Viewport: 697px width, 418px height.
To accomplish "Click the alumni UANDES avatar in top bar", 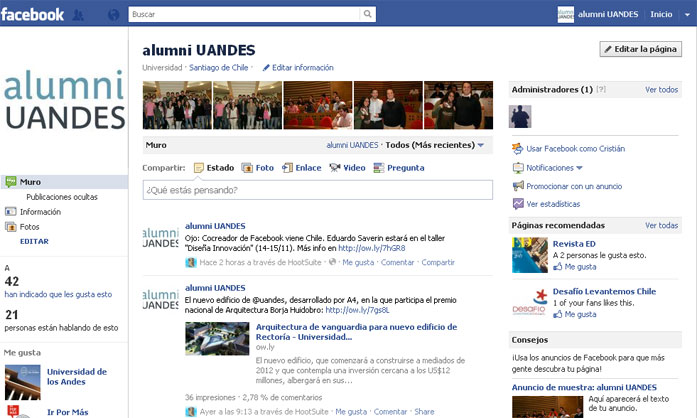I will click(566, 14).
